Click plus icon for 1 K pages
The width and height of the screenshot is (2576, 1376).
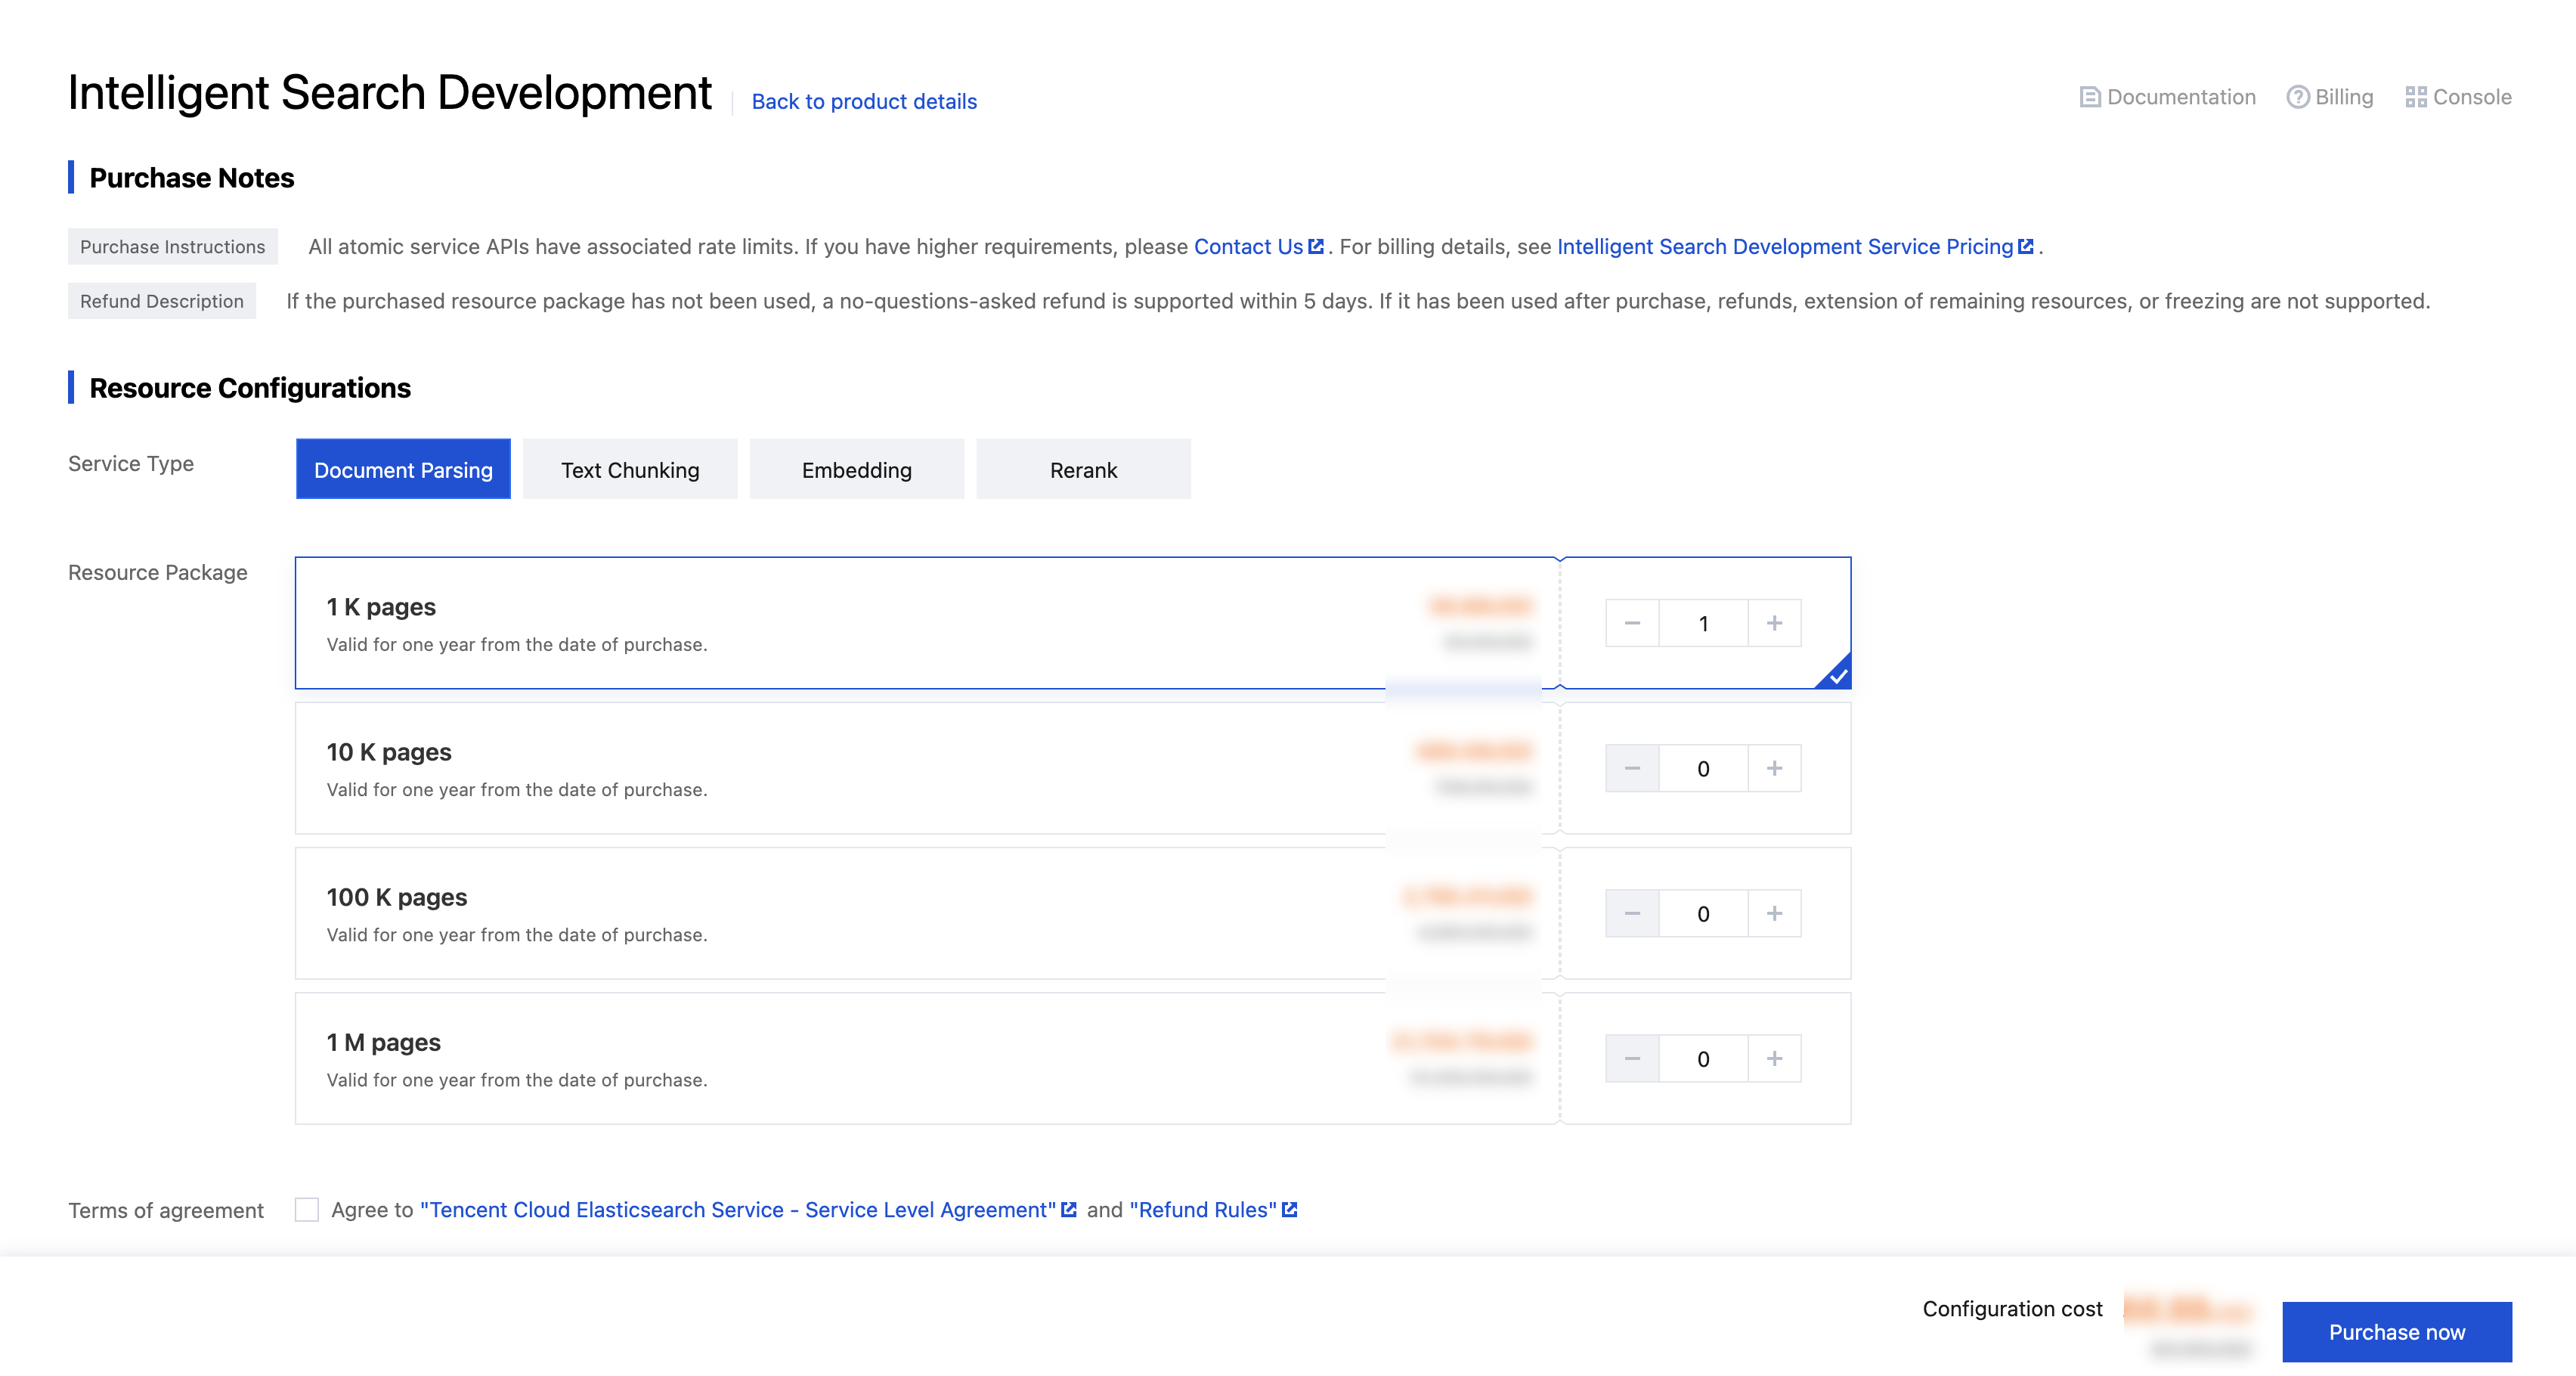[x=1774, y=623]
